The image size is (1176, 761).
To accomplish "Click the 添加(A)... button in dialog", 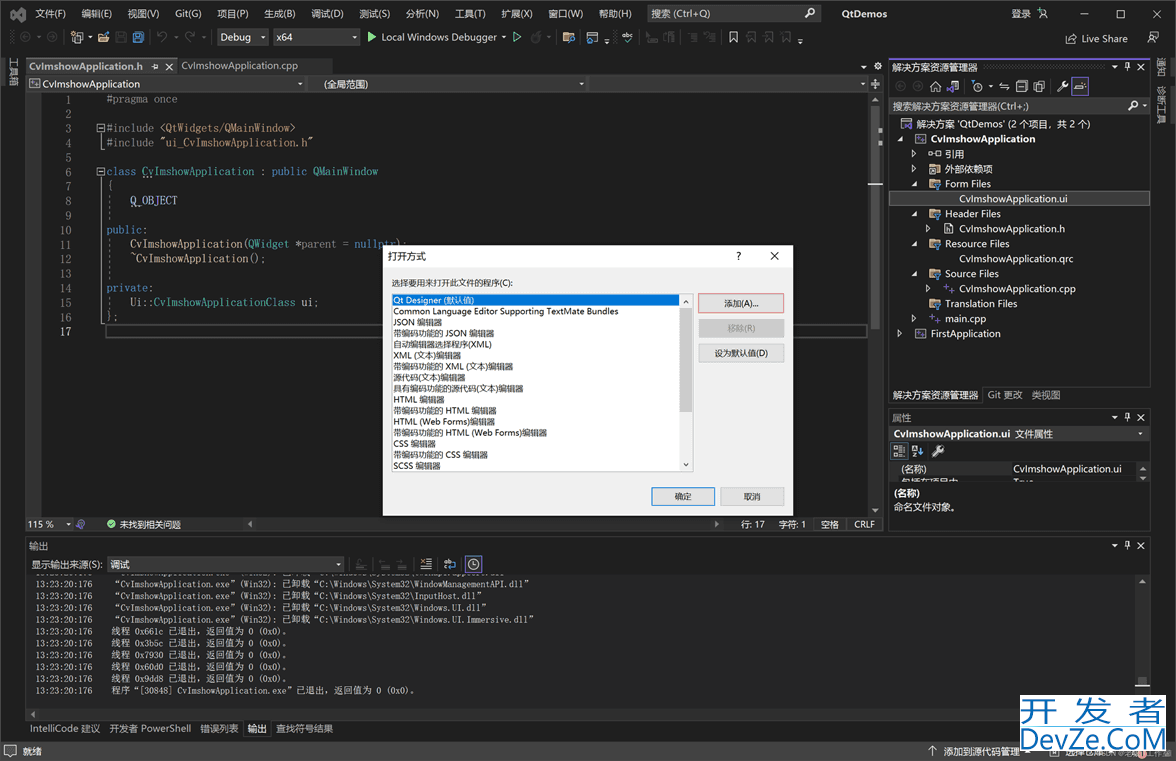I will 741,303.
